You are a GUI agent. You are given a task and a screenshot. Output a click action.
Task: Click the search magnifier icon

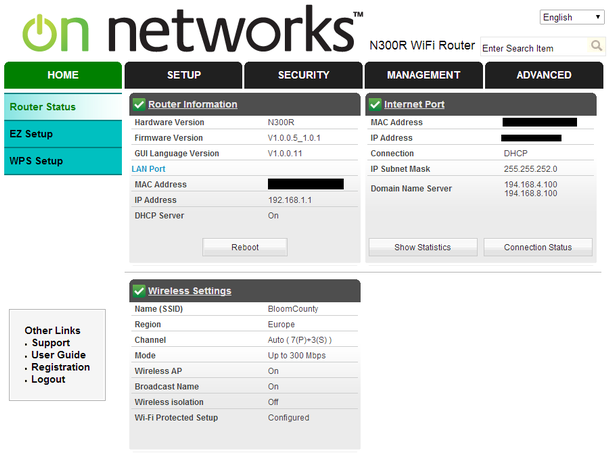(596, 46)
